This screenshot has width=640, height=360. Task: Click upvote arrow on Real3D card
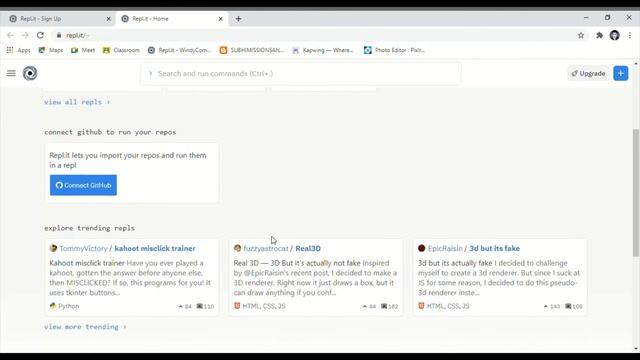(365, 306)
